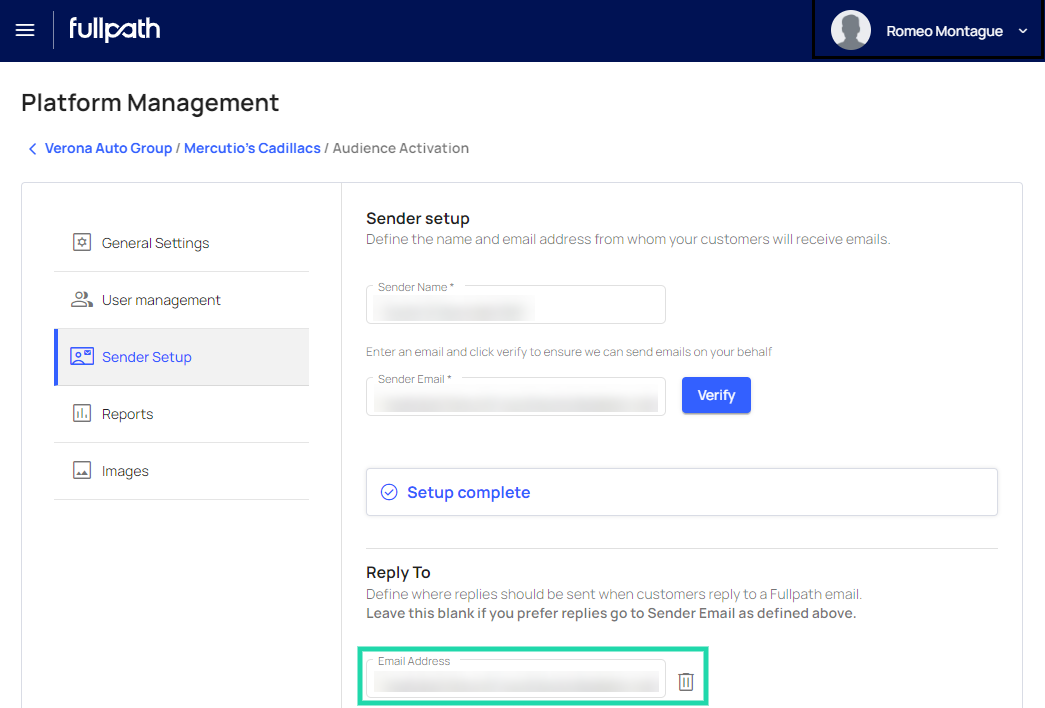This screenshot has height=708, width=1045.
Task: Open the hamburger navigation menu
Action: point(25,31)
